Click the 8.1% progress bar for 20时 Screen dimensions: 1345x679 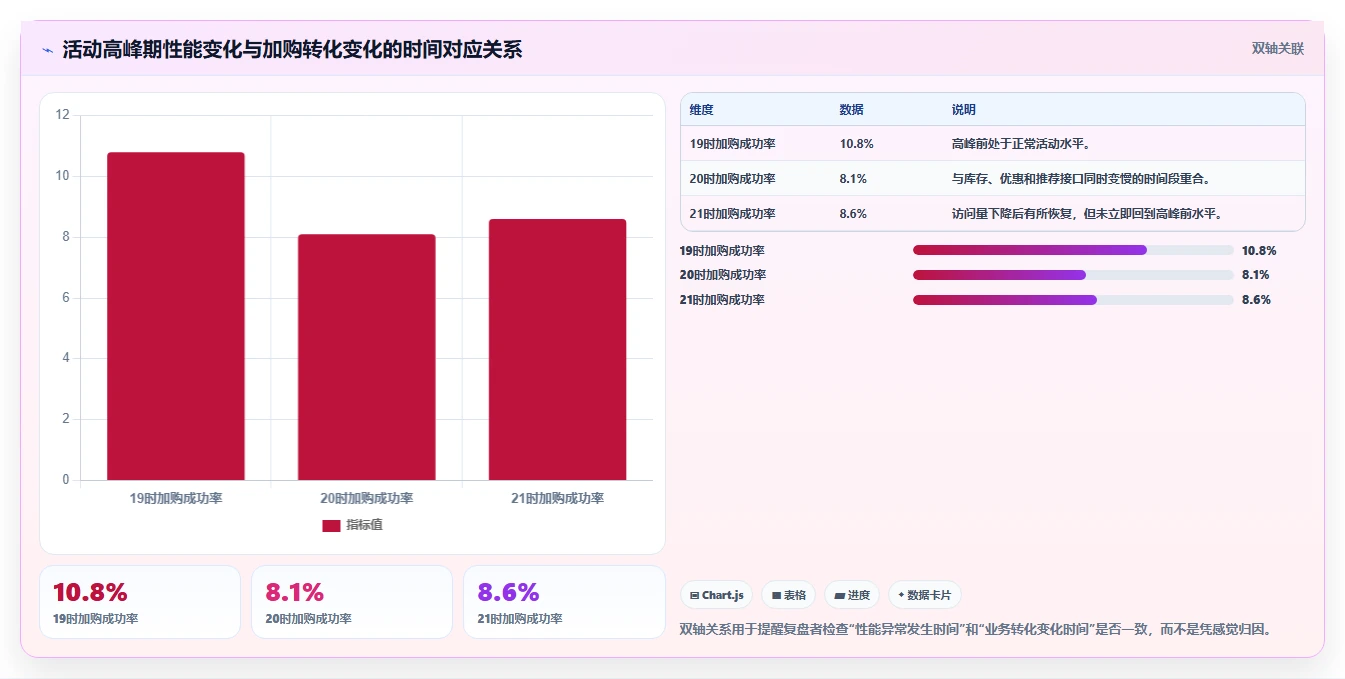pos(1073,275)
